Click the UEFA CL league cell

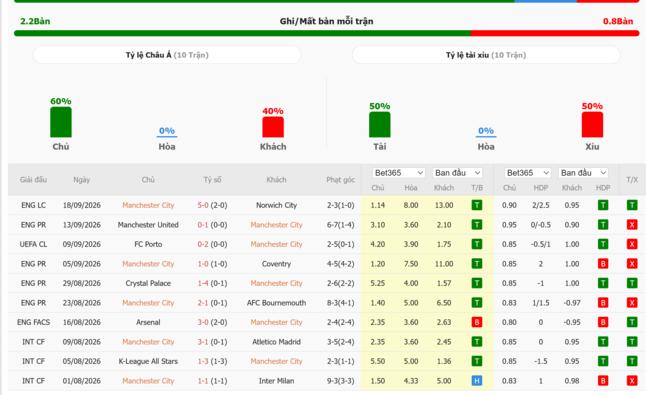tap(33, 244)
